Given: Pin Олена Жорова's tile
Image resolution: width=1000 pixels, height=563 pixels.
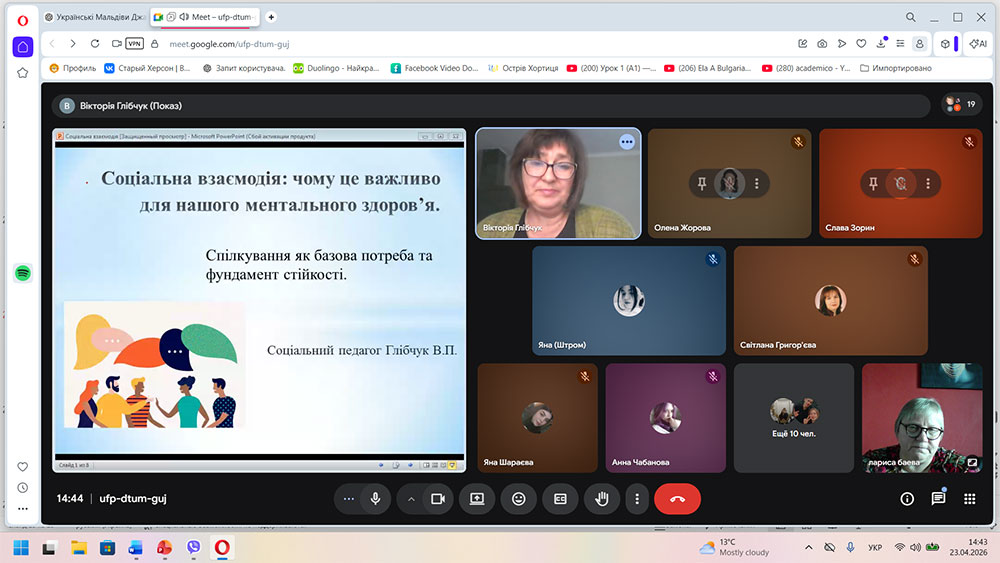Looking at the screenshot, I should click(x=702, y=184).
